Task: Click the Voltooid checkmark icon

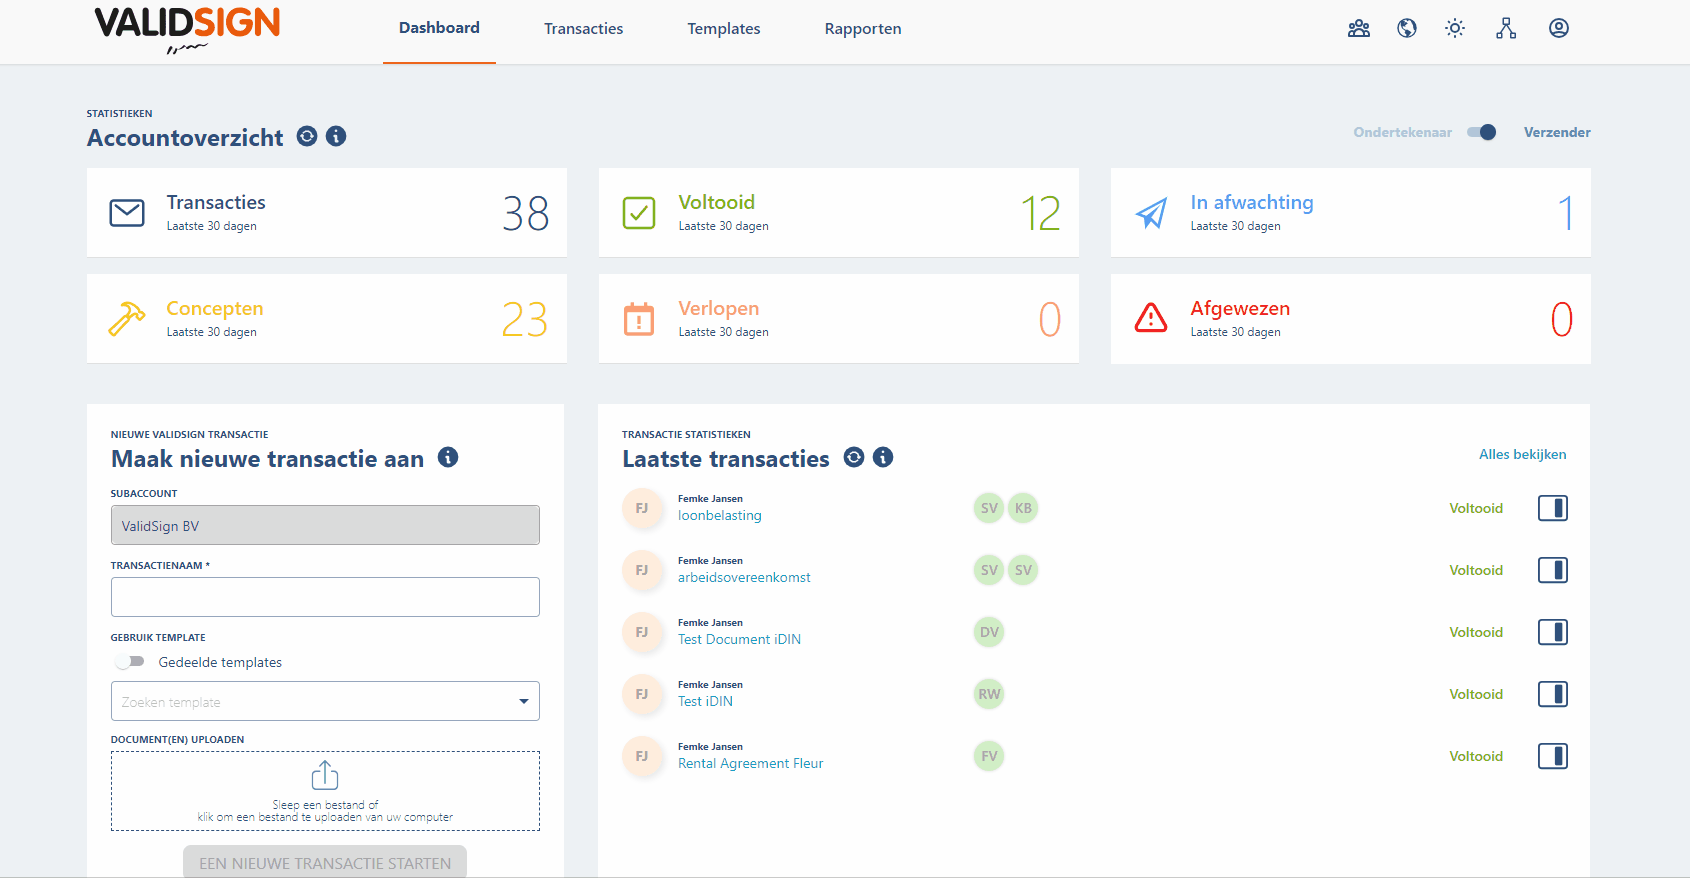Action: [x=639, y=213]
